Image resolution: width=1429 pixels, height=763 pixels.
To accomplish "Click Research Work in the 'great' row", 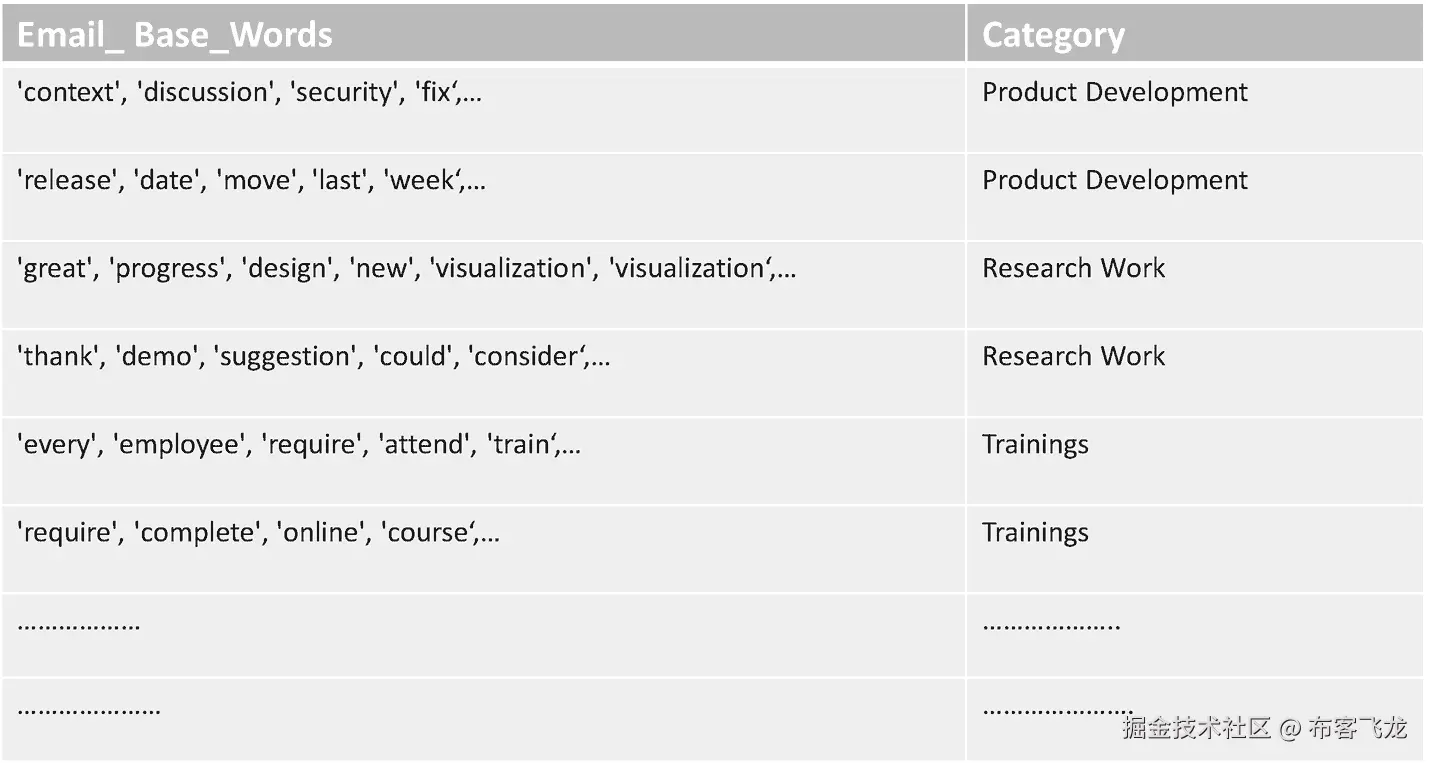I will tap(1073, 269).
